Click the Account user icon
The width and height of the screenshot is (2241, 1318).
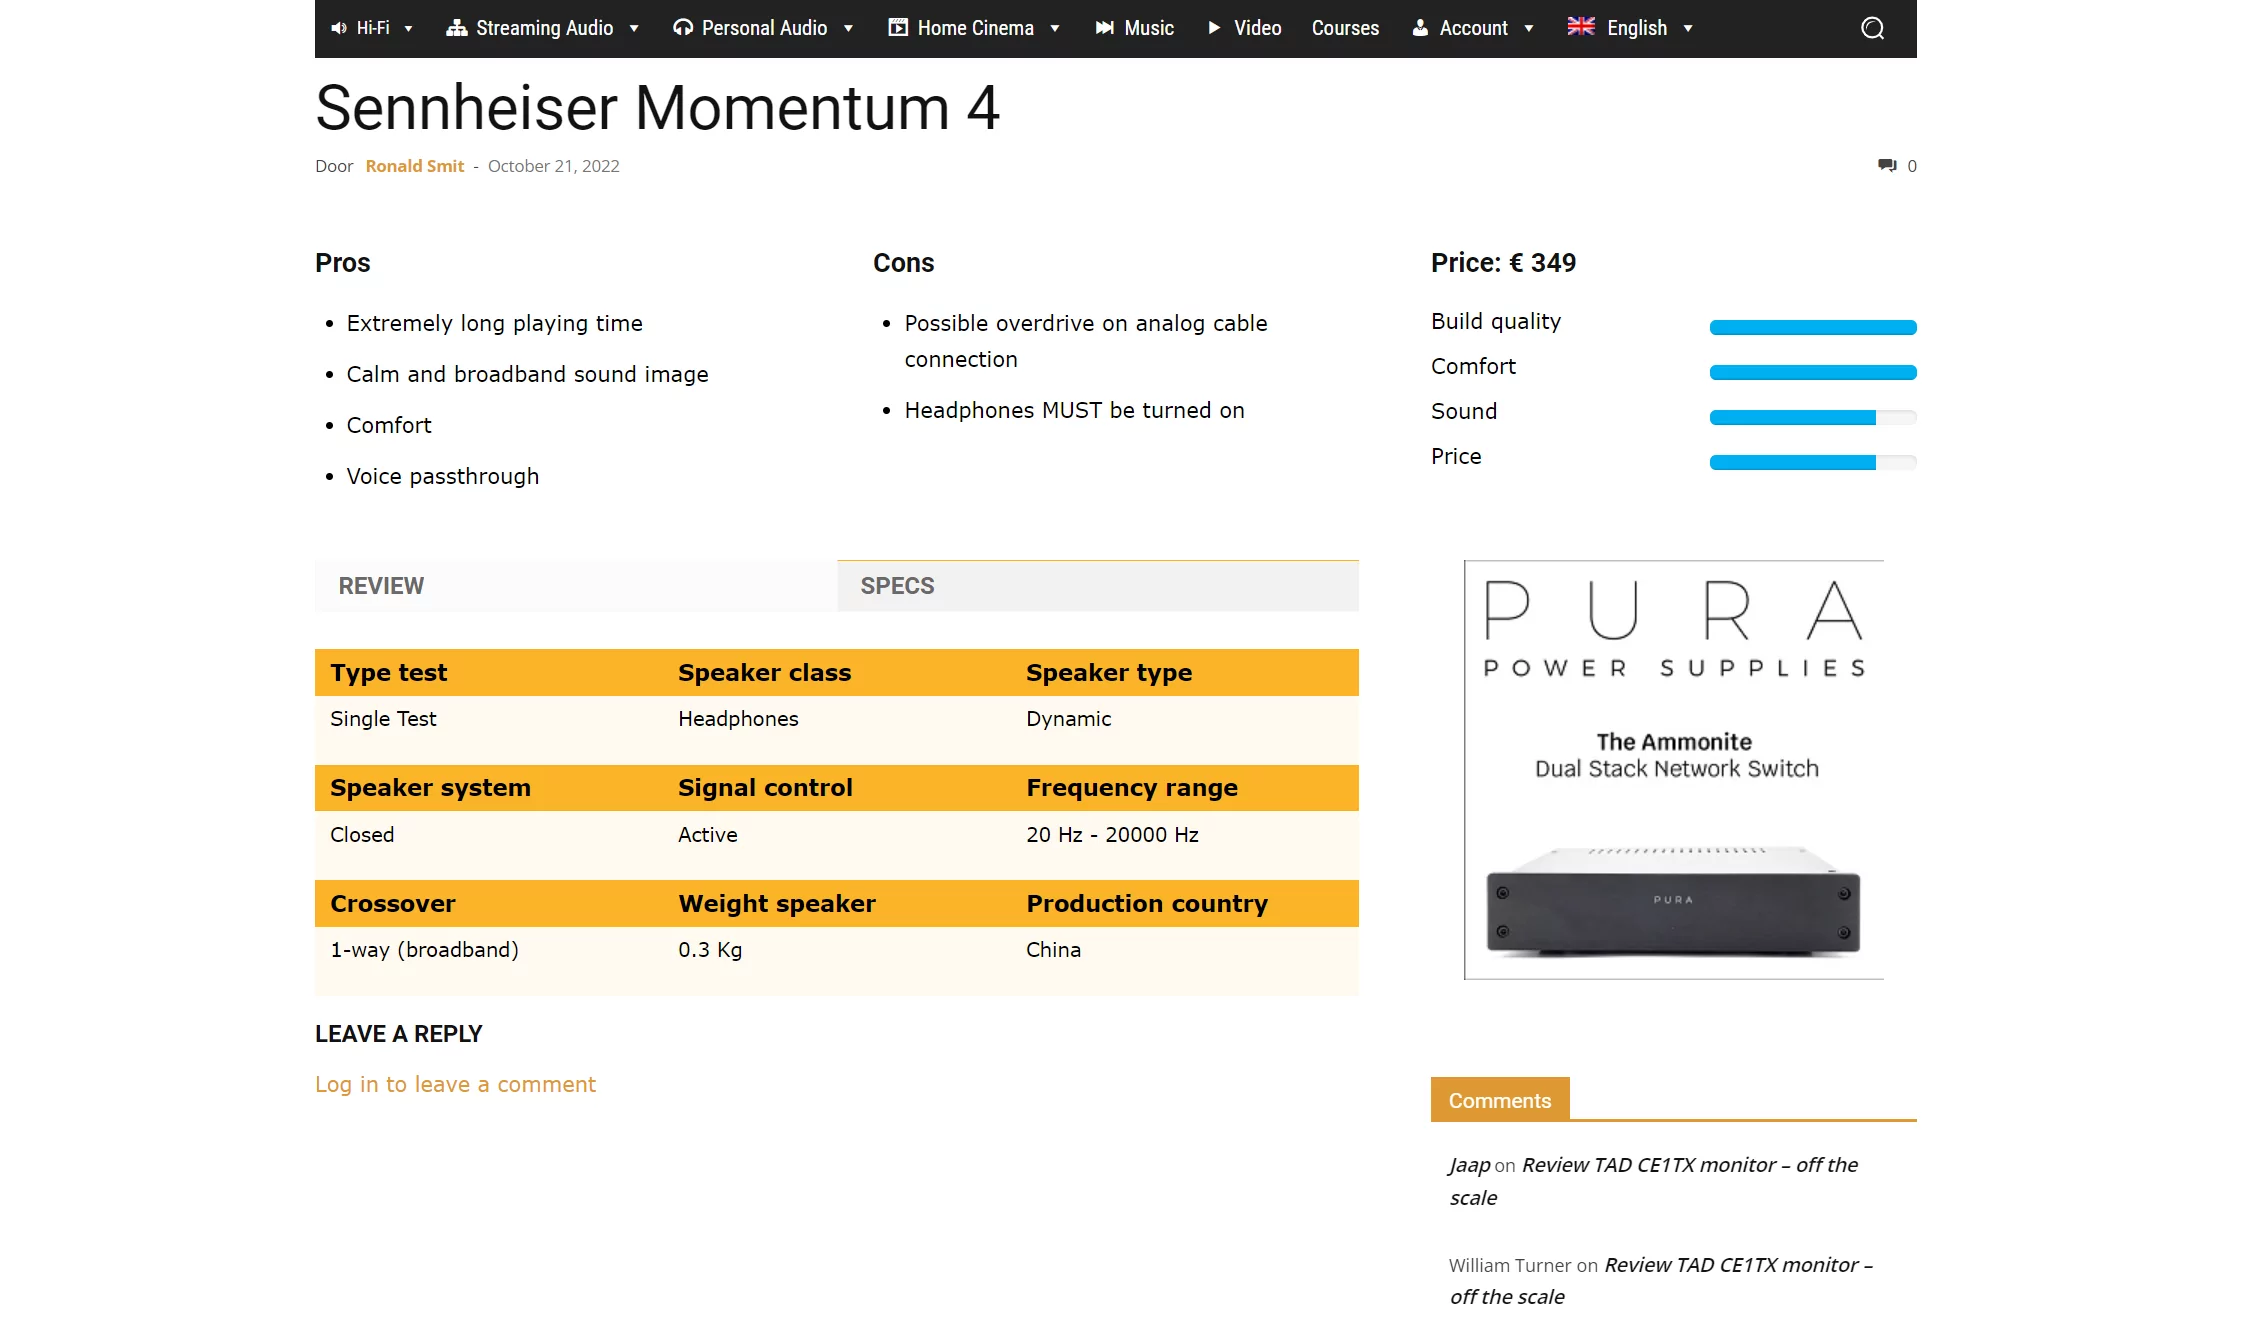pyautogui.click(x=1420, y=28)
